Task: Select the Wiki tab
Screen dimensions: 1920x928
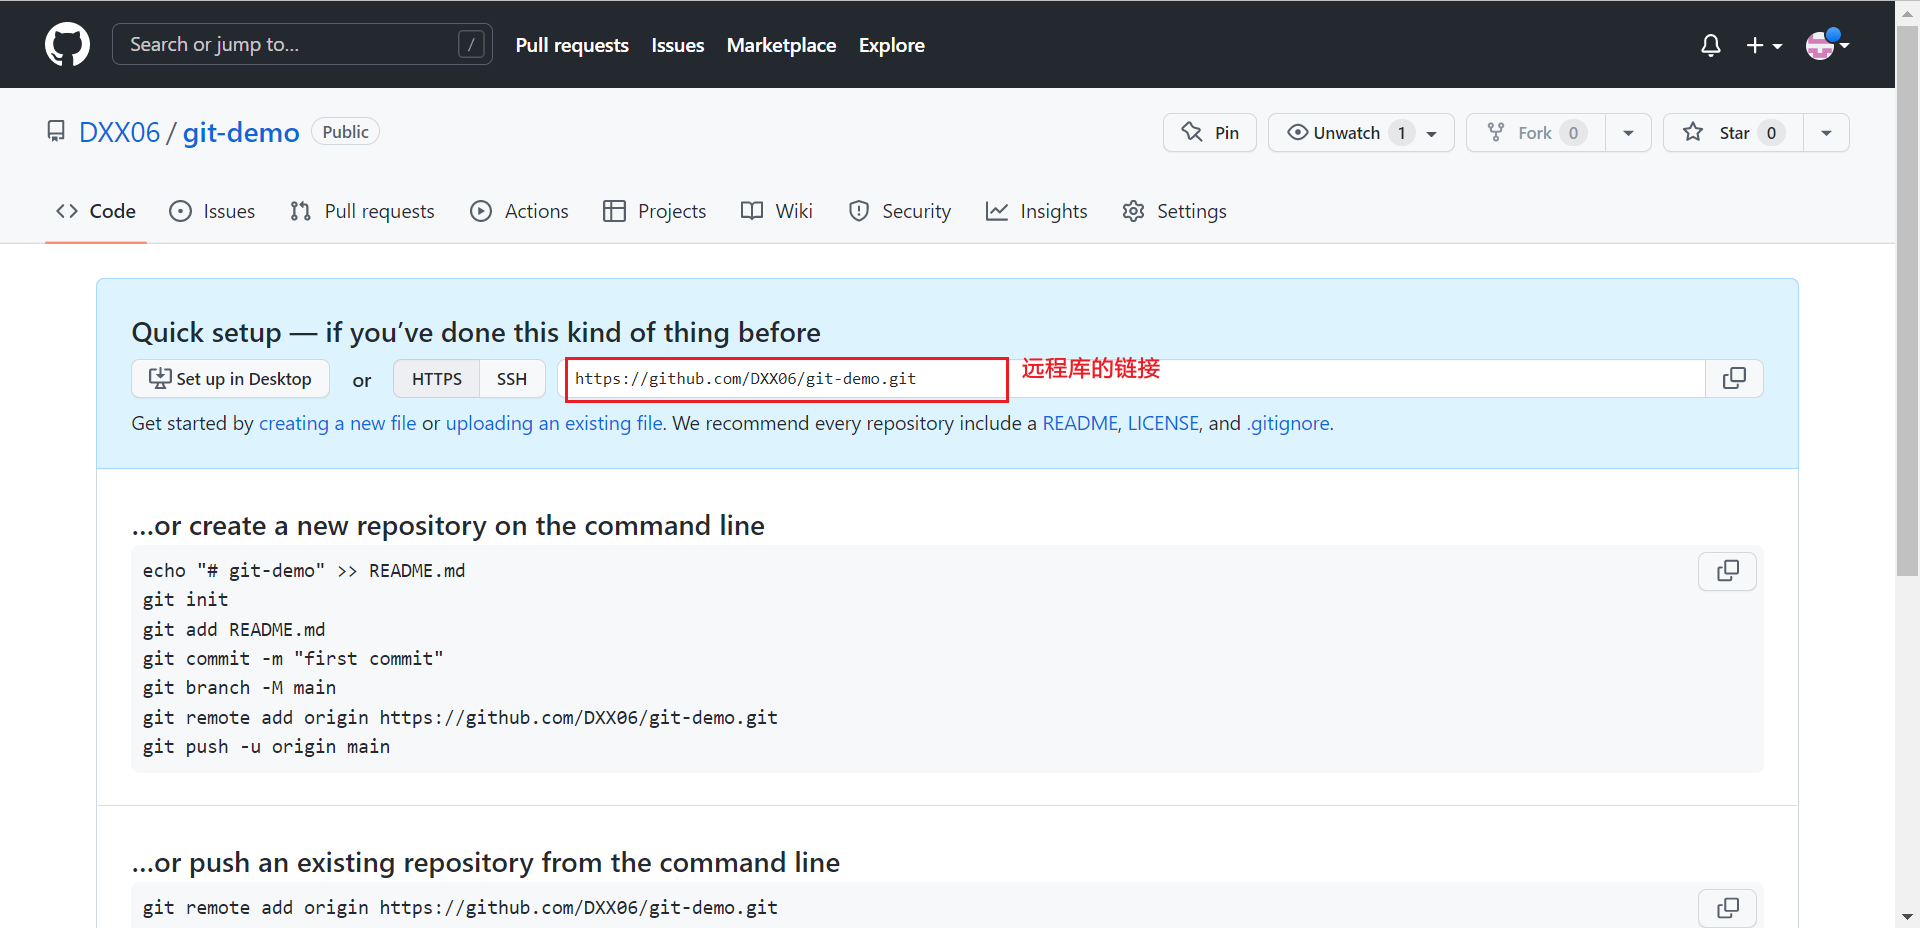Action: [x=777, y=211]
